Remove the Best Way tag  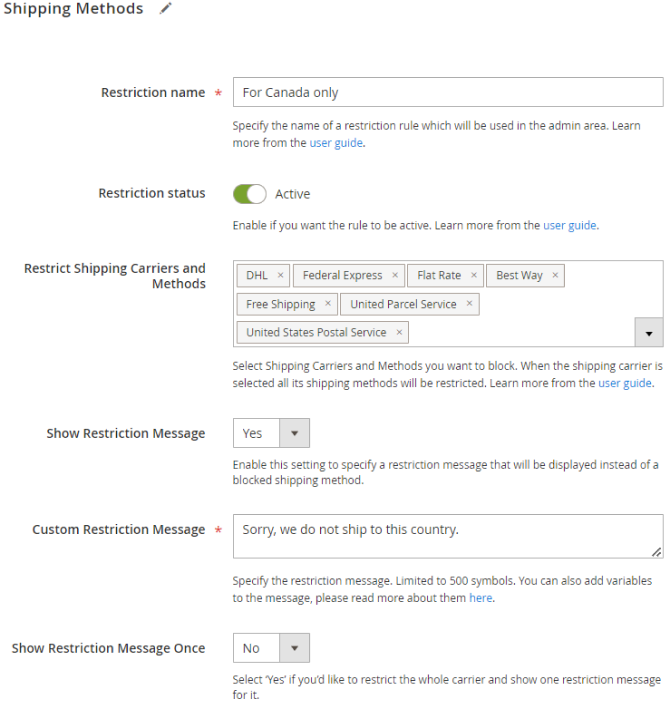(x=555, y=275)
